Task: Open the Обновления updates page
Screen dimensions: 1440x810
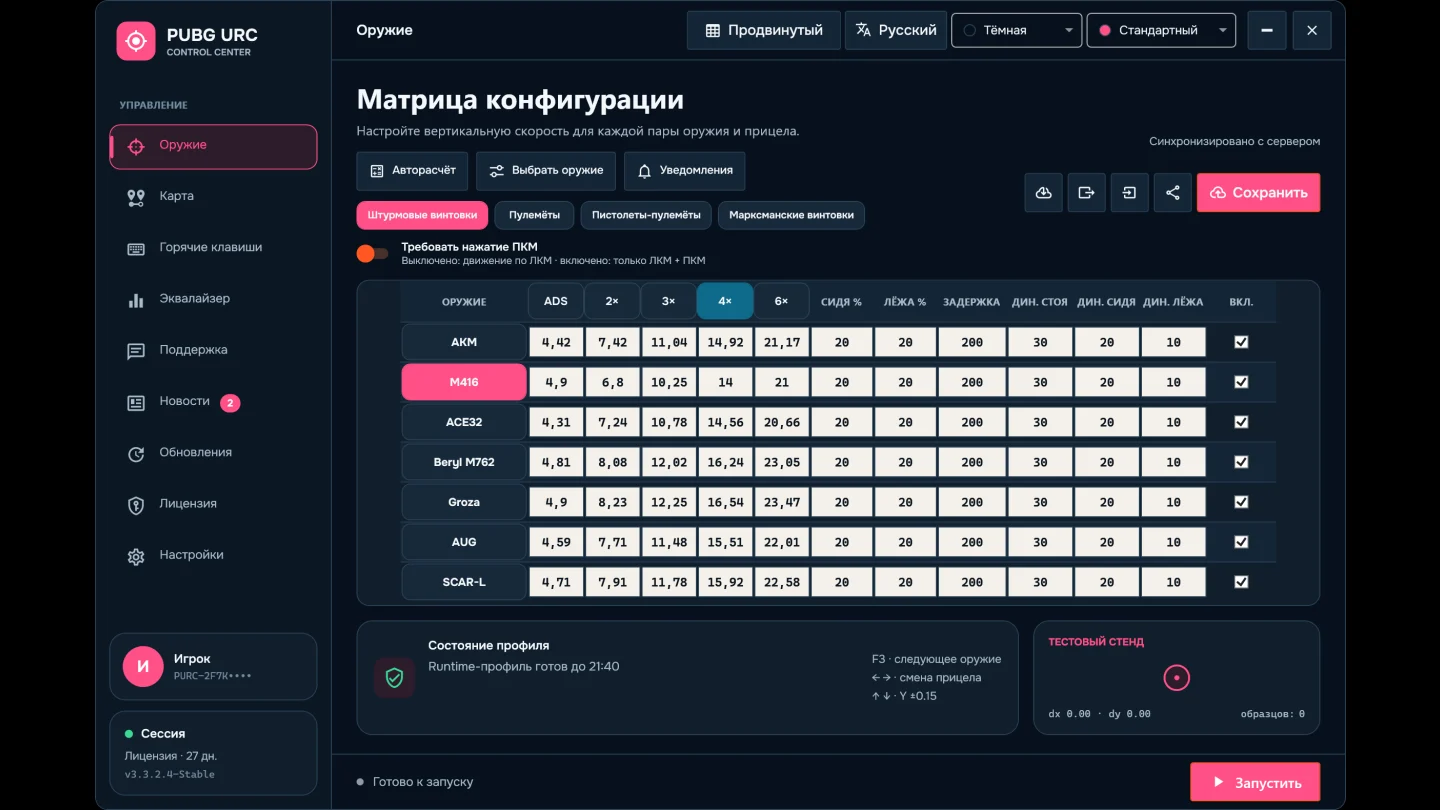Action: 213,452
